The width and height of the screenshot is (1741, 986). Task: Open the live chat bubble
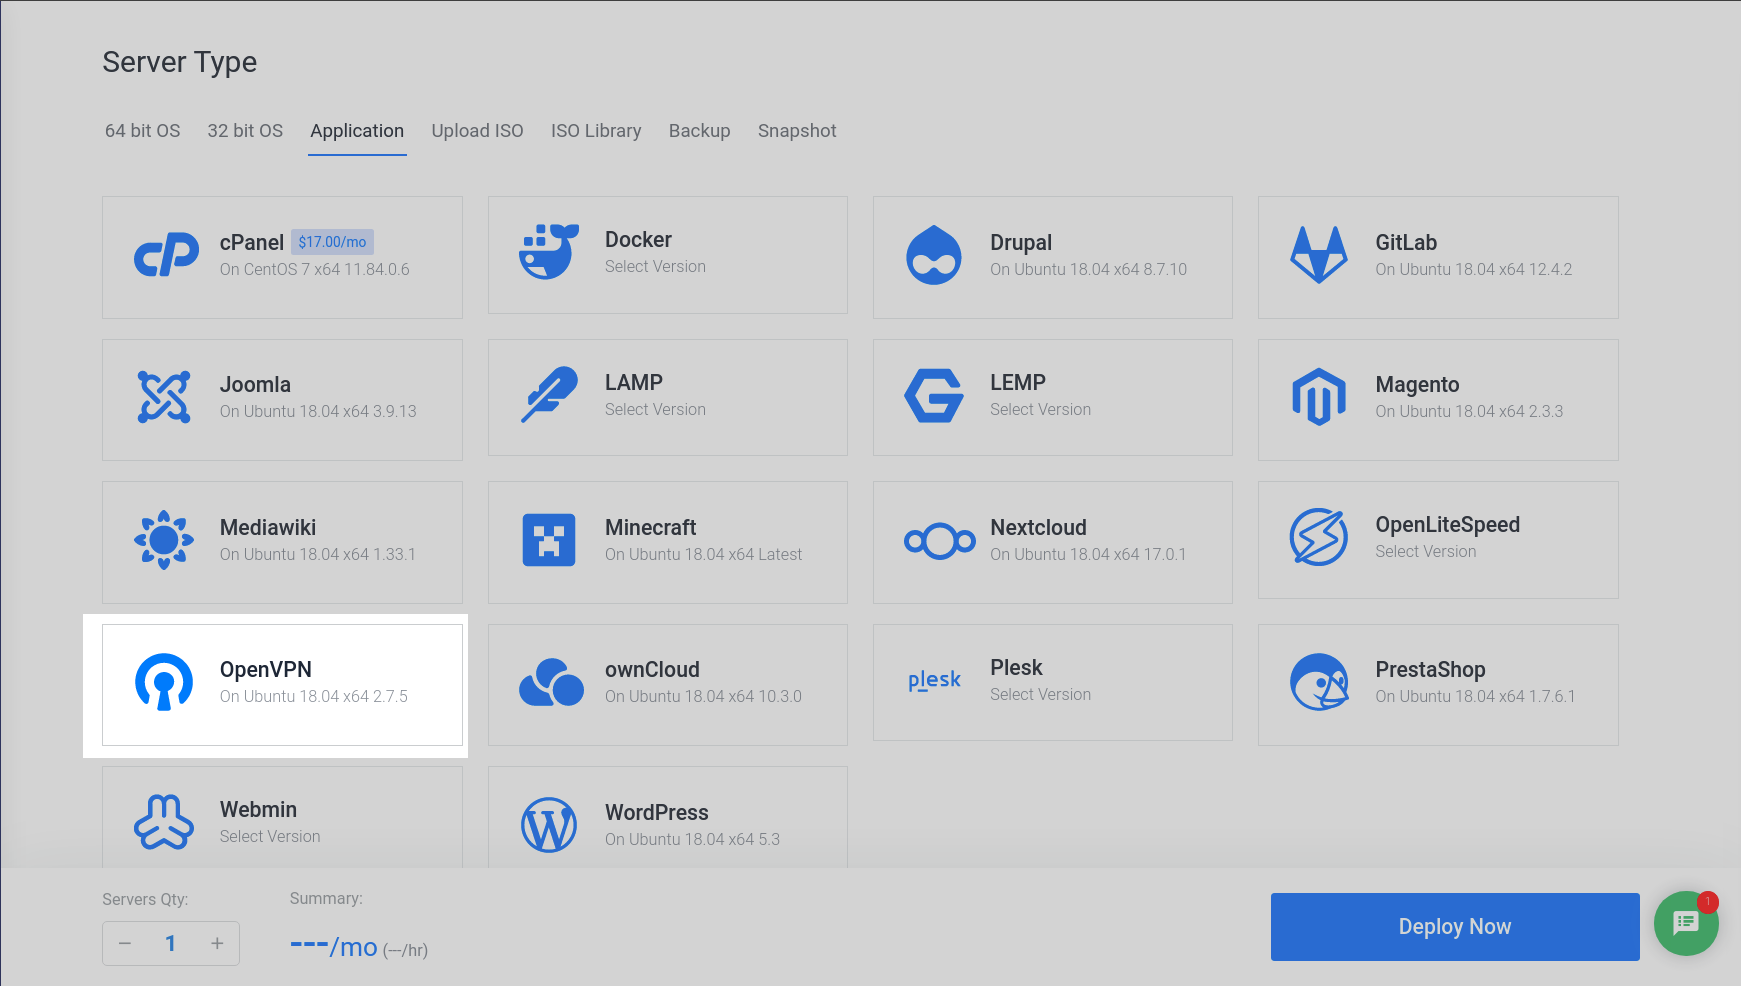pos(1686,923)
